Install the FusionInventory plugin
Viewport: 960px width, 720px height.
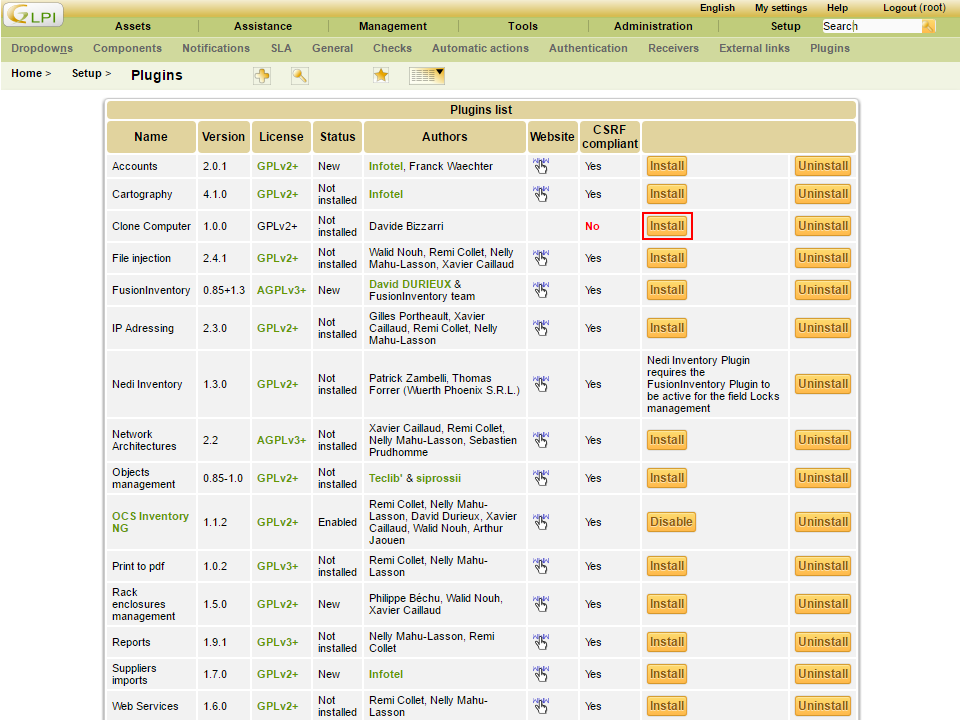(x=667, y=290)
